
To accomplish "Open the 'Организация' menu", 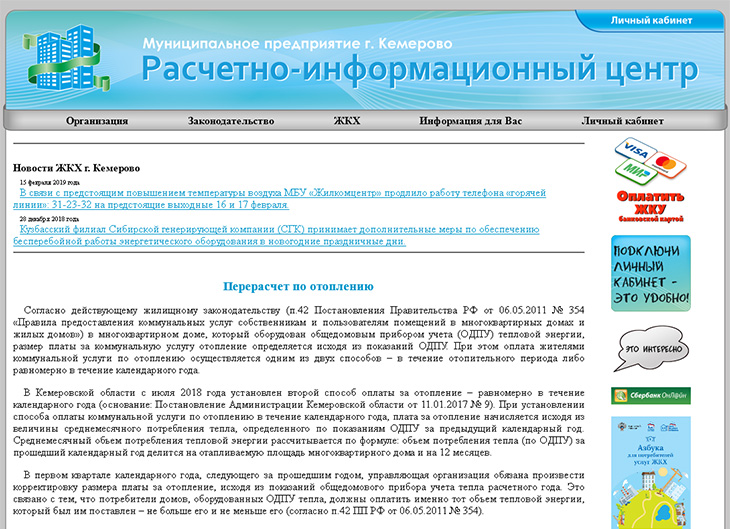I will coord(97,121).
